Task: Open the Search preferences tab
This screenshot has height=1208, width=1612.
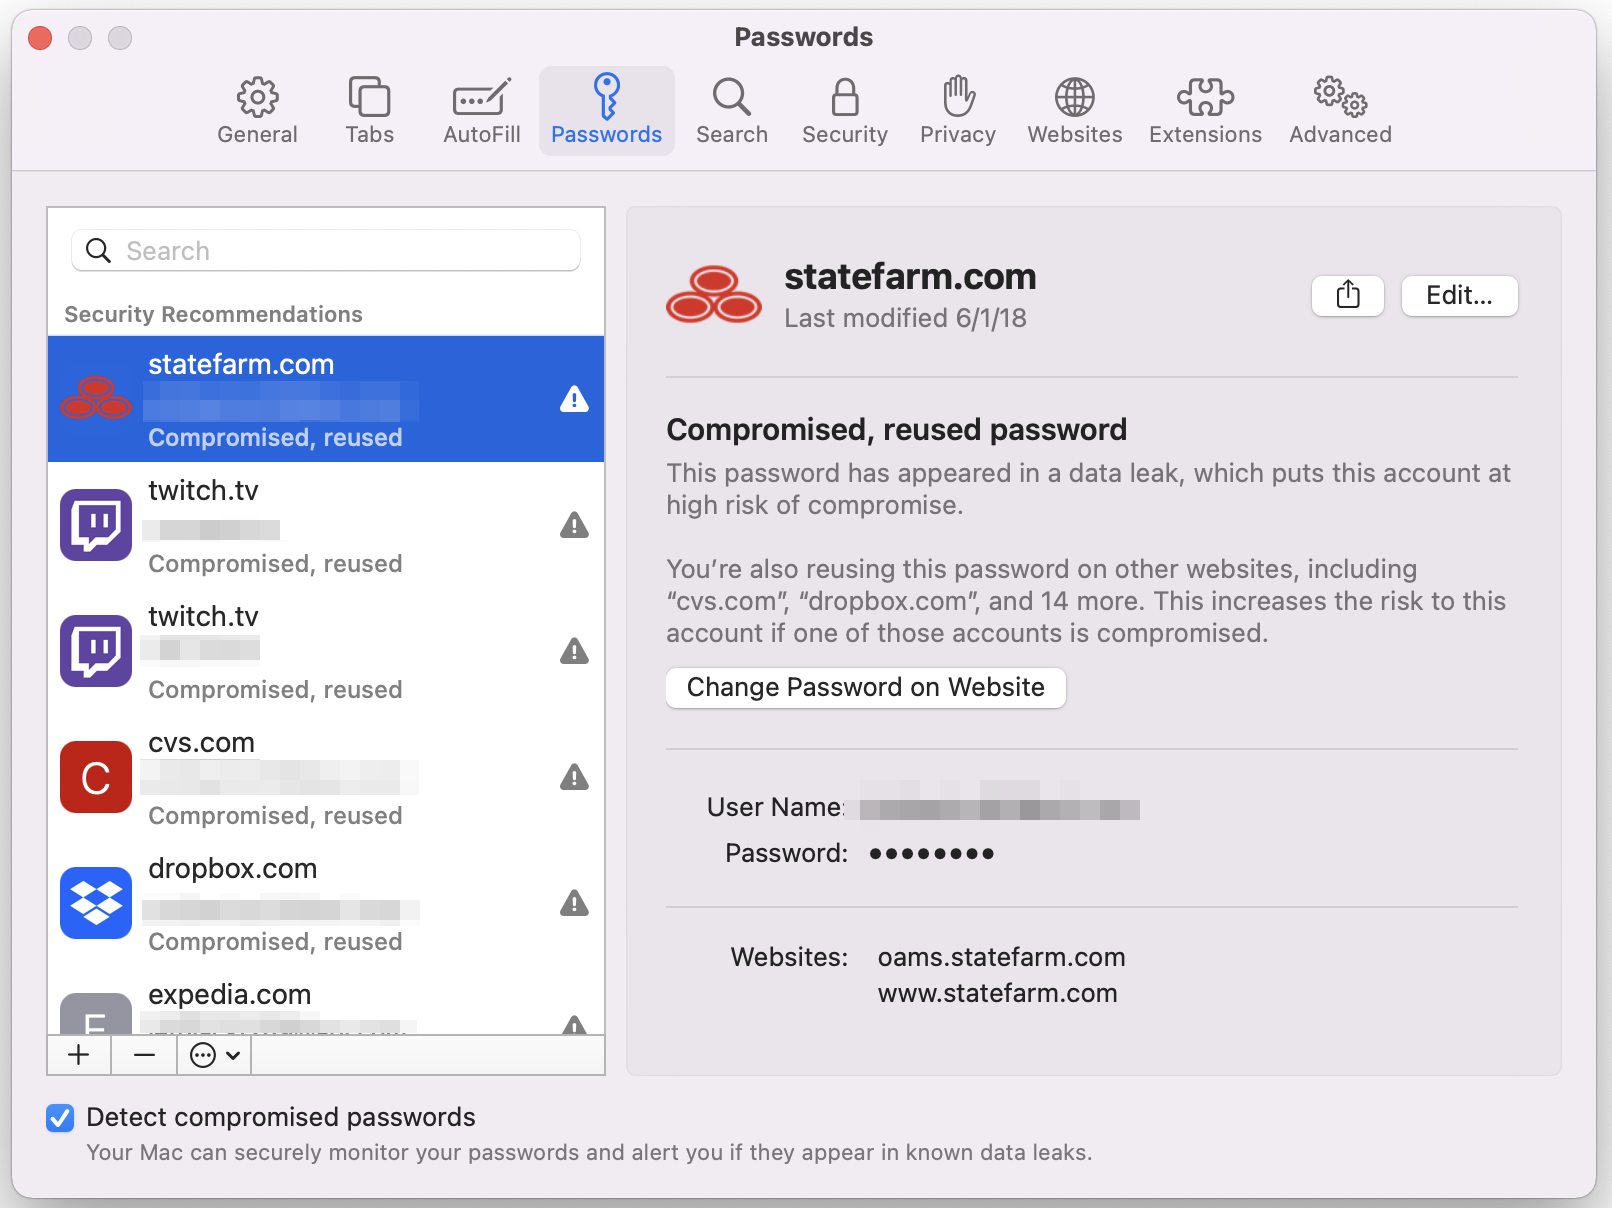Action: click(732, 111)
